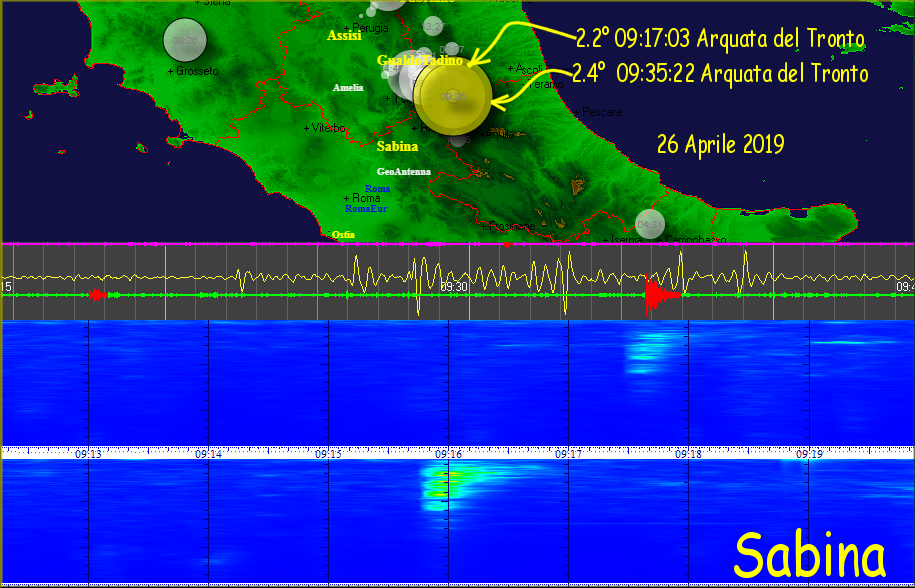
Task: Select the 09:14 tick on spectrogram time axis
Action: (208, 453)
